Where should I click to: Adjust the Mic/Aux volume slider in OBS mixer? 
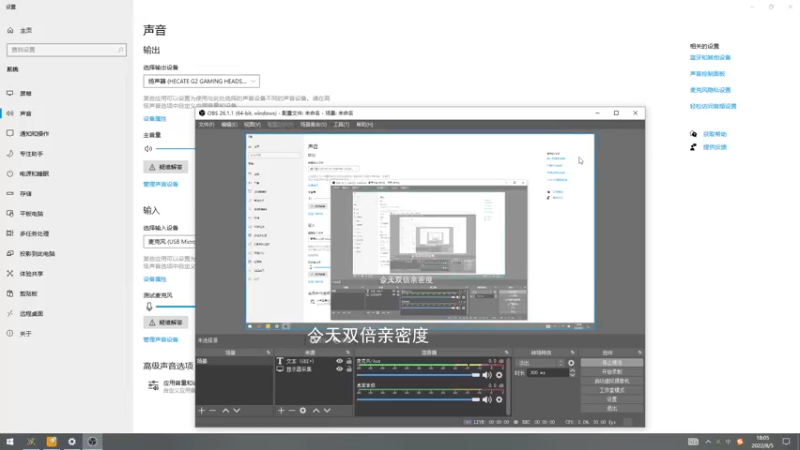coord(418,375)
